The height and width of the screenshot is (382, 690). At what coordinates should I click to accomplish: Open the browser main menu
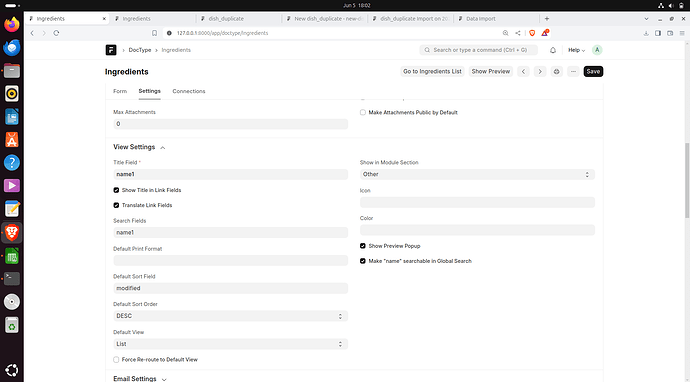coord(682,33)
